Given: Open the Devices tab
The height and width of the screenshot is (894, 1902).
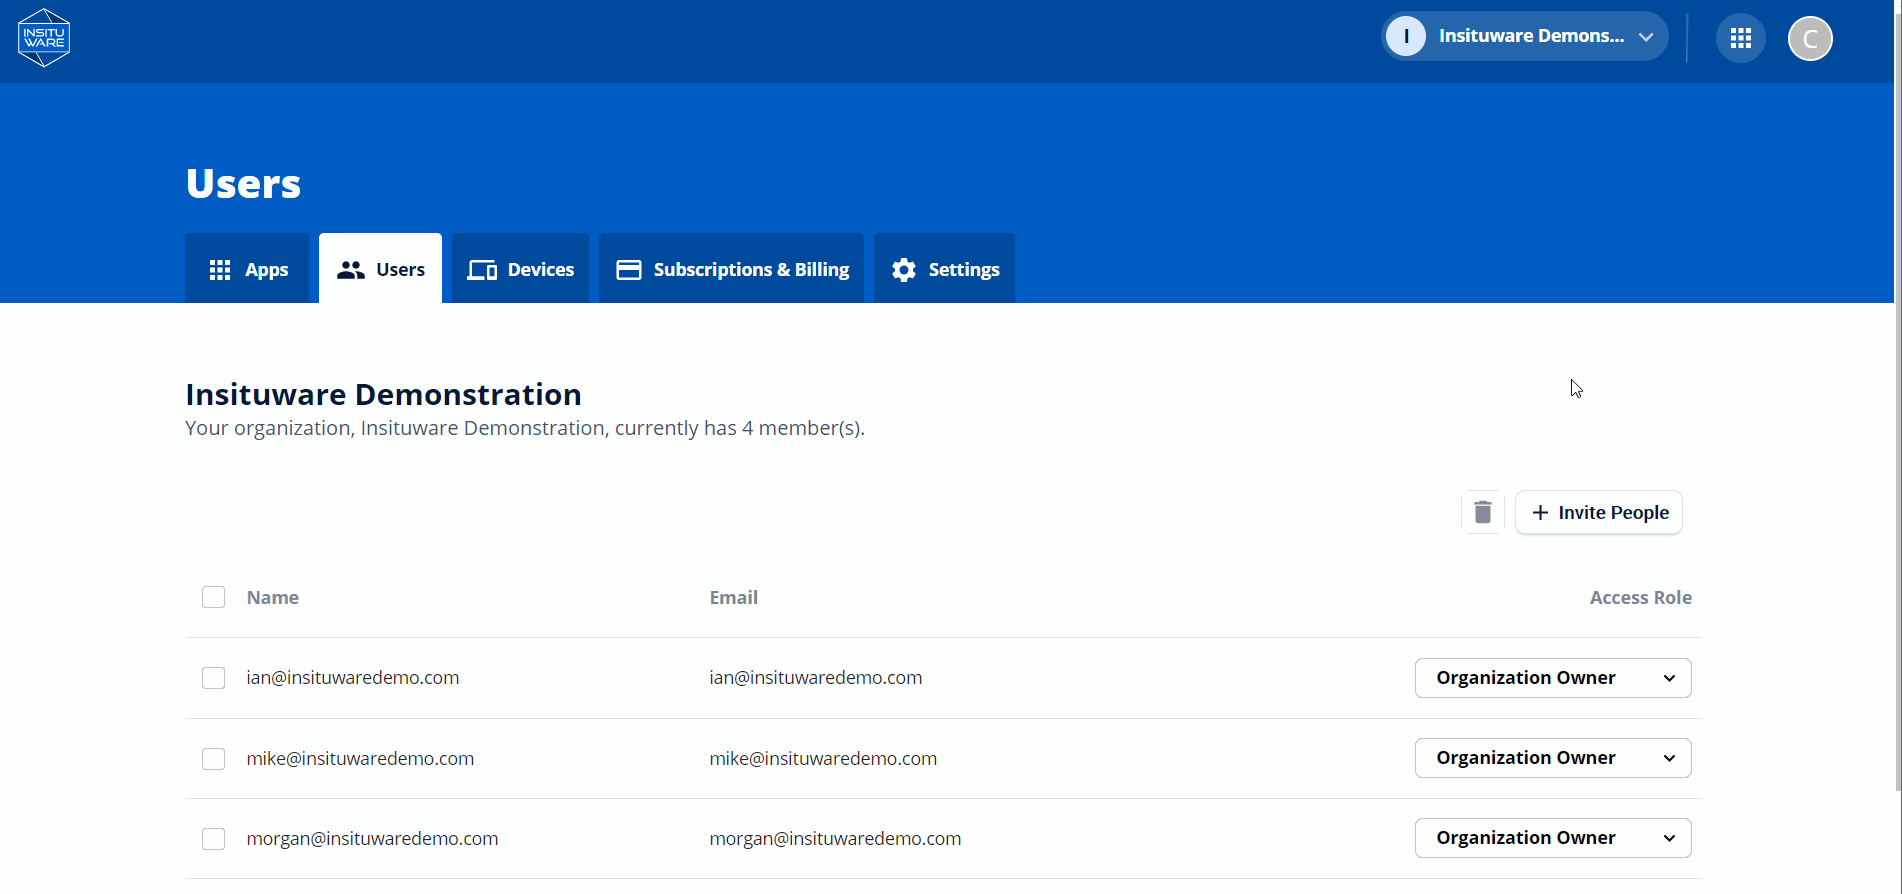Looking at the screenshot, I should 520,269.
